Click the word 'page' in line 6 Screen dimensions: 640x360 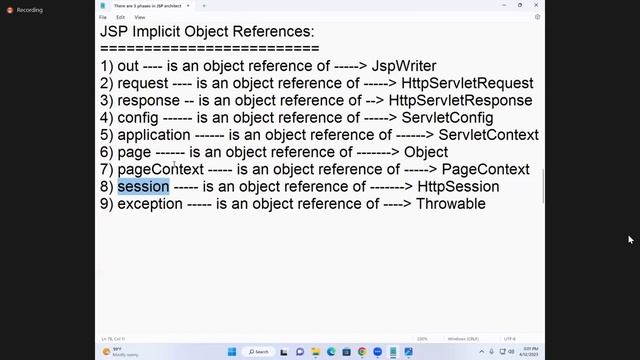coord(134,152)
